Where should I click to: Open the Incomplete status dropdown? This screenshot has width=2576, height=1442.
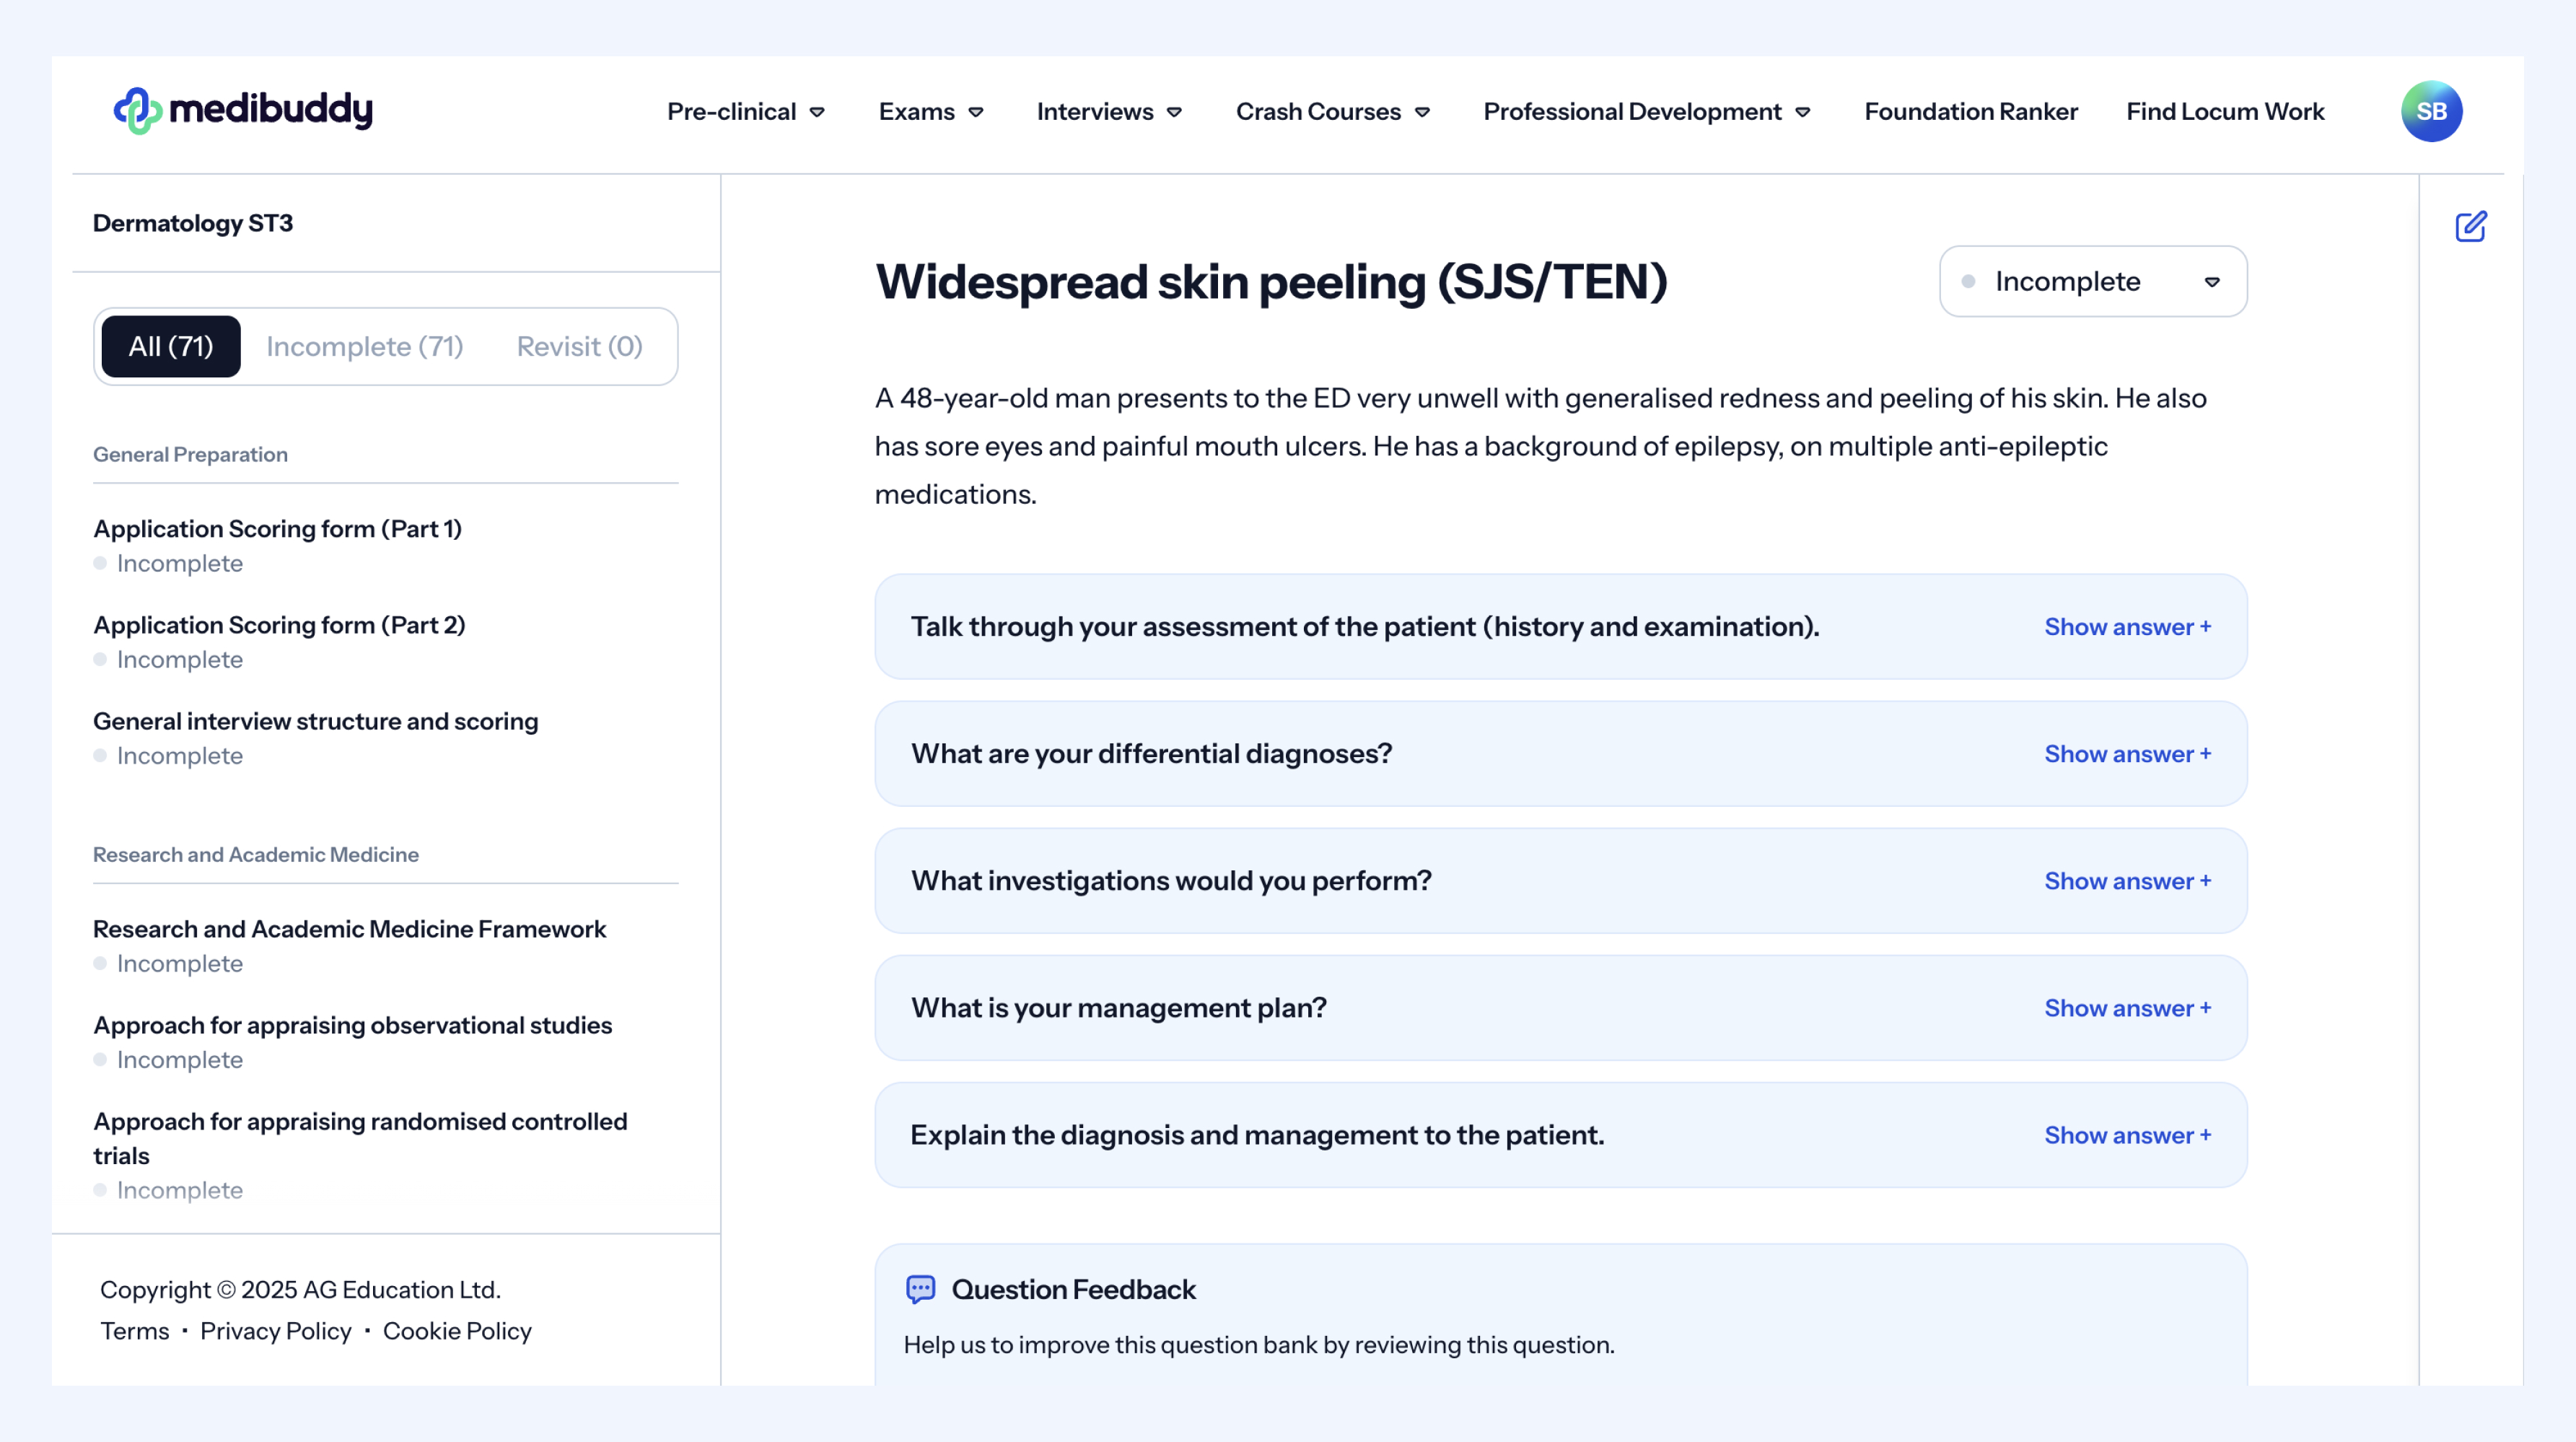pyautogui.click(x=2092, y=282)
